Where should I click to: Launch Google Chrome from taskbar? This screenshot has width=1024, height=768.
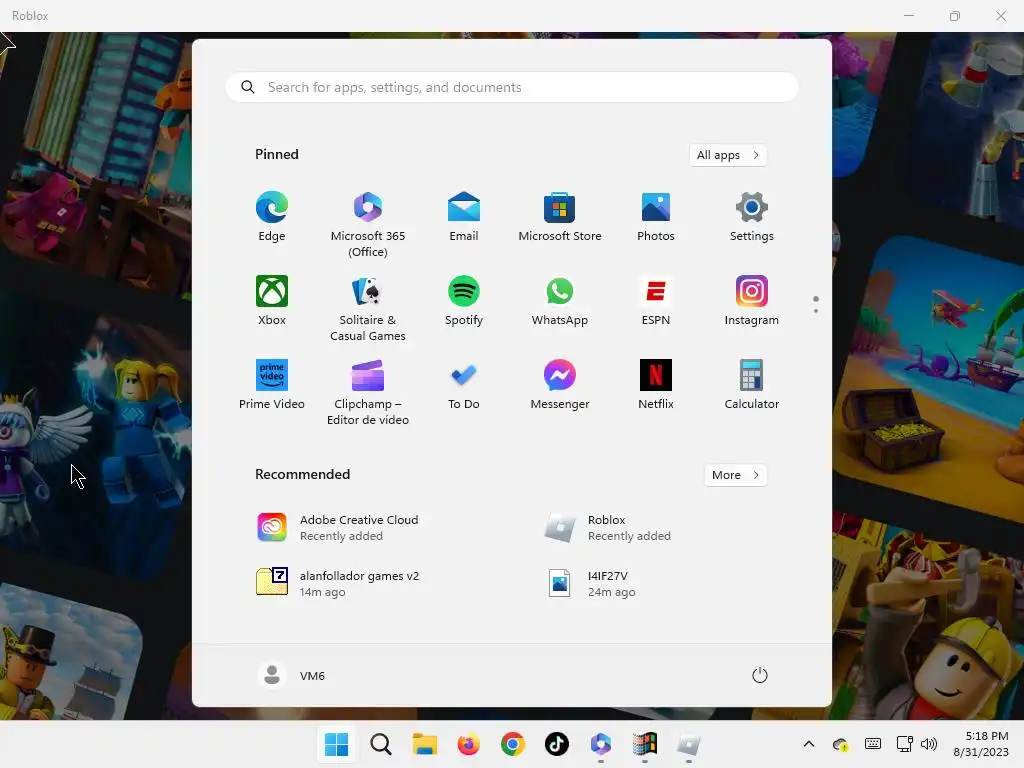tap(513, 744)
